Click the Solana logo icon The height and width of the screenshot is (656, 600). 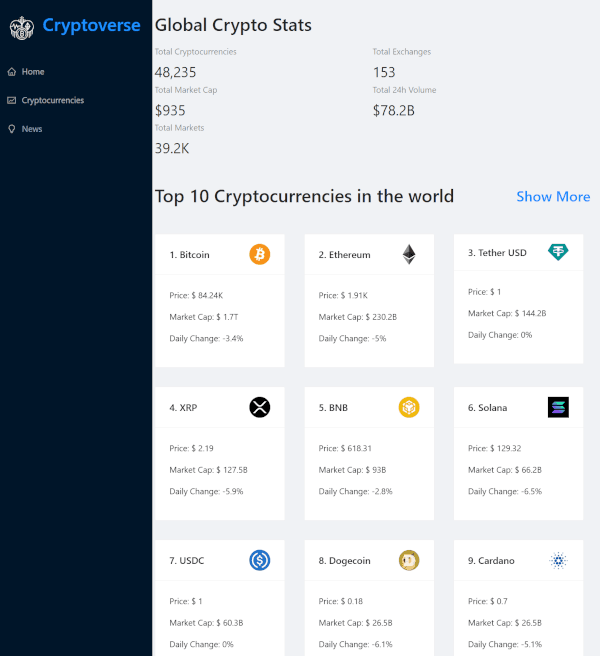coord(558,407)
